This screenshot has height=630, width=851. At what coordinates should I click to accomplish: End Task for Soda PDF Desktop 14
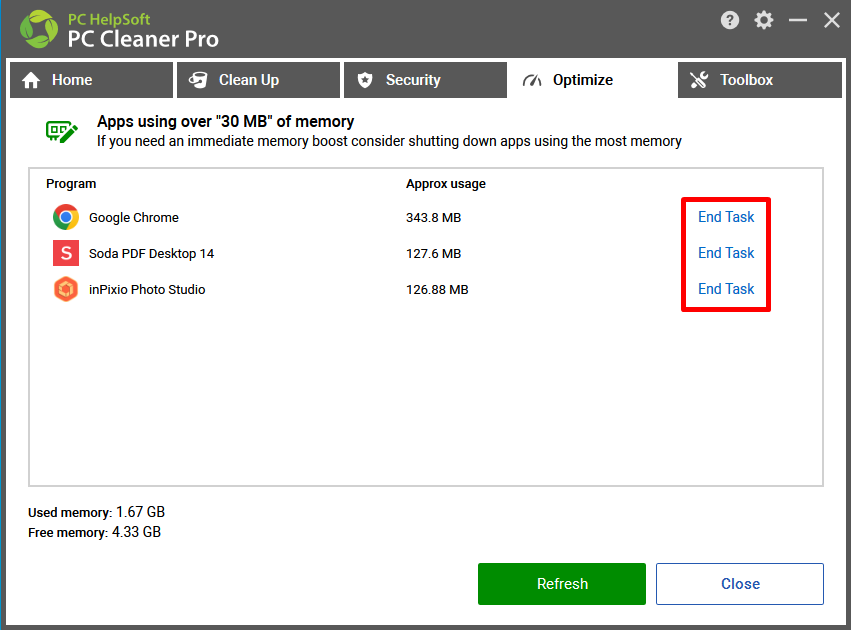(726, 253)
